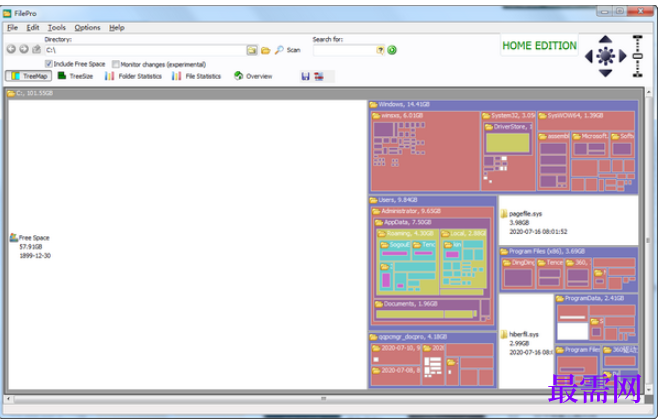The image size is (660, 420).
Task: Click the blue save floppy disk icon
Action: (306, 76)
